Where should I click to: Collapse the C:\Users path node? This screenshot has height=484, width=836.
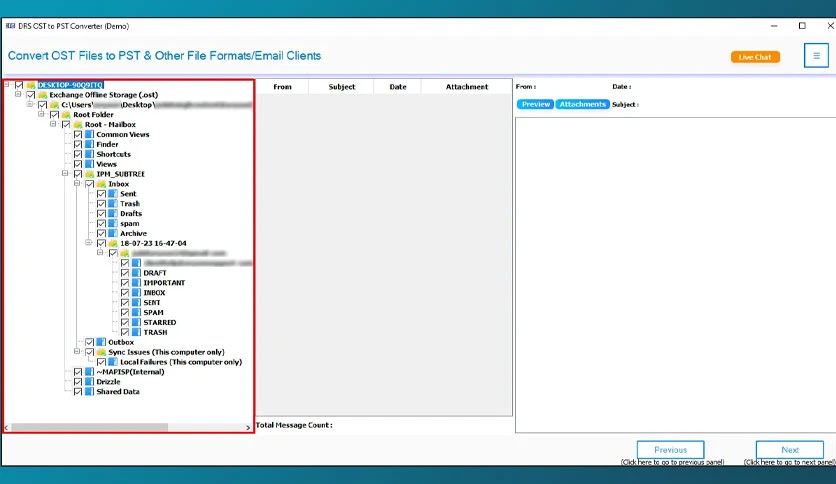[30, 104]
